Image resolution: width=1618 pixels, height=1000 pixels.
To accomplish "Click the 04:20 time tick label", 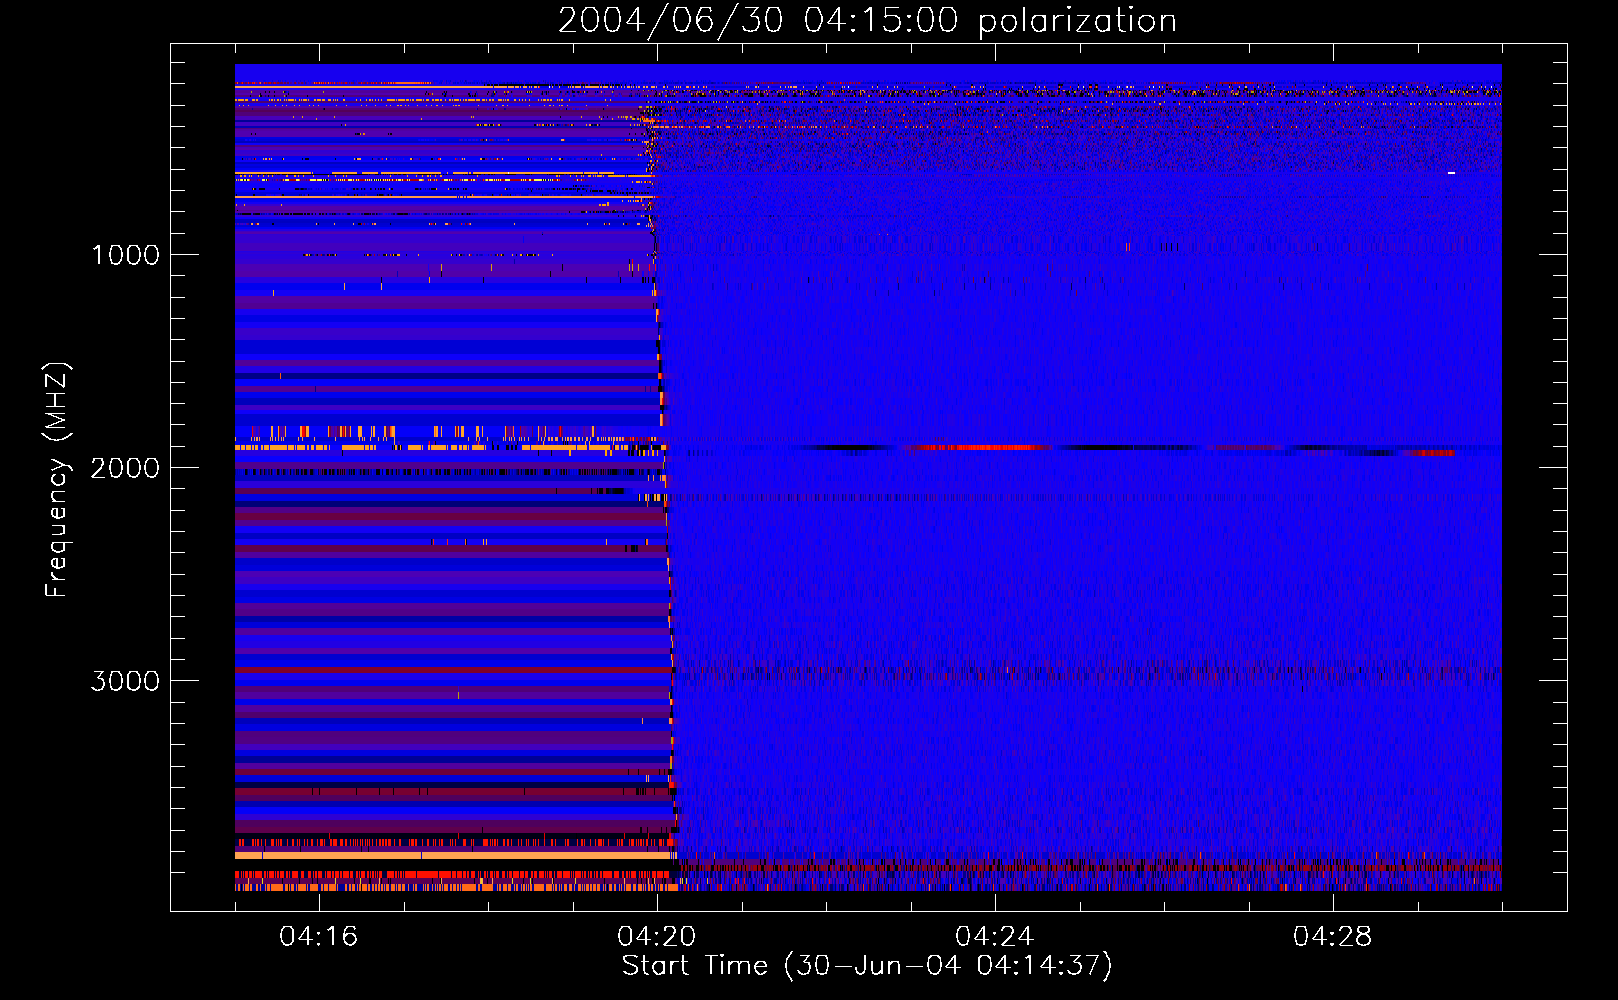I will click(x=657, y=937).
